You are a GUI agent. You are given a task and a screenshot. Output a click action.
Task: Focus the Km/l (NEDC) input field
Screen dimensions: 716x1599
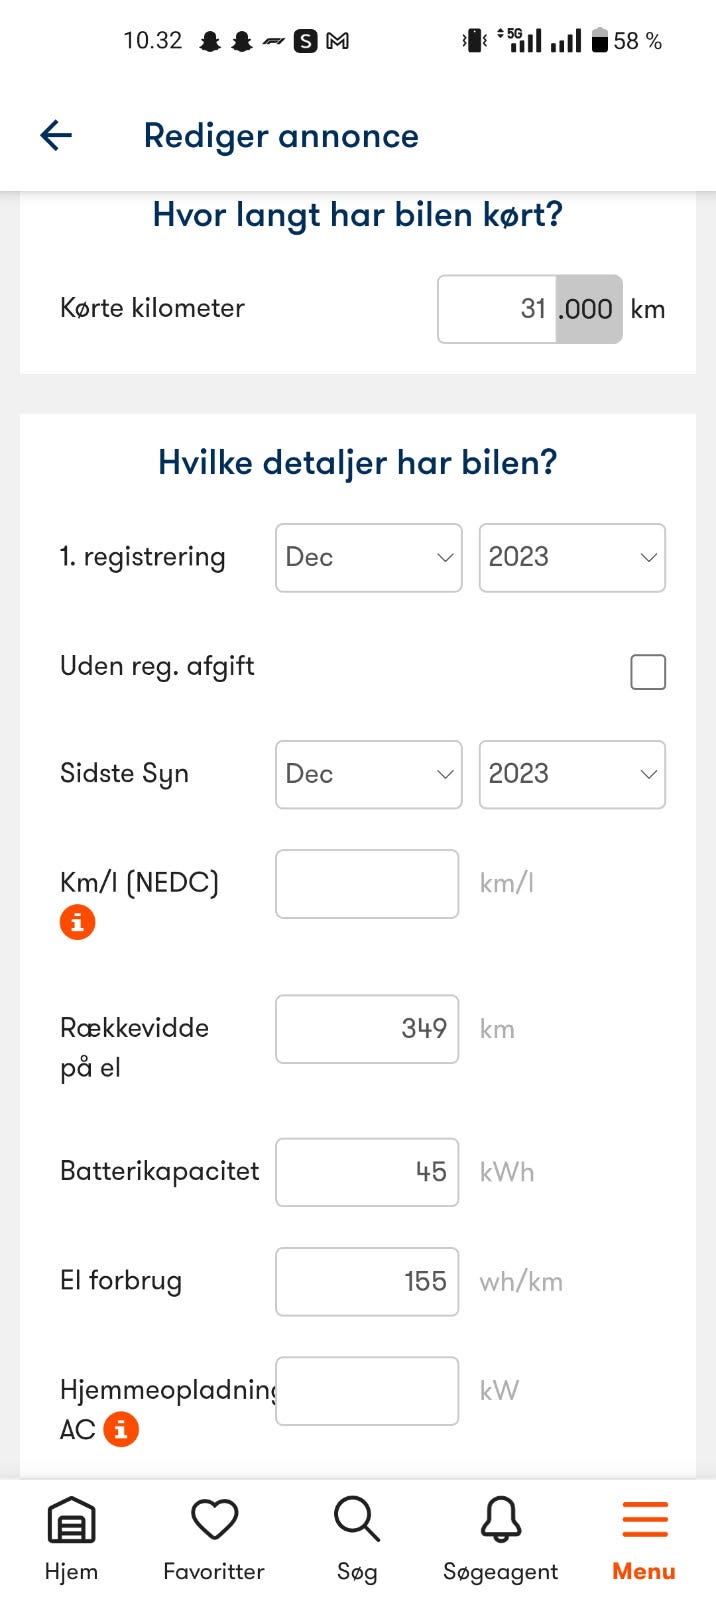tap(367, 884)
